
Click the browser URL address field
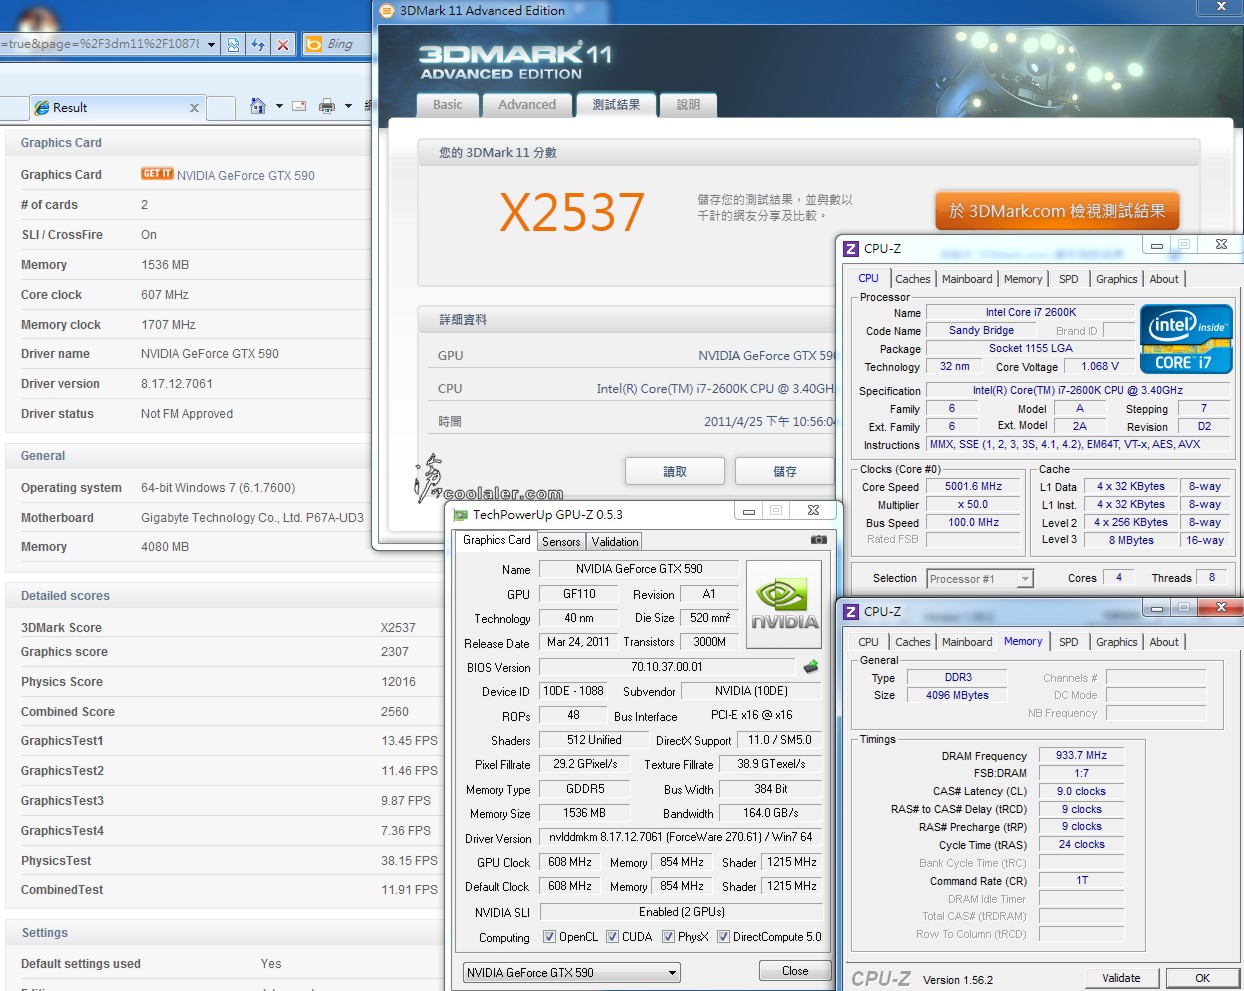(100, 44)
